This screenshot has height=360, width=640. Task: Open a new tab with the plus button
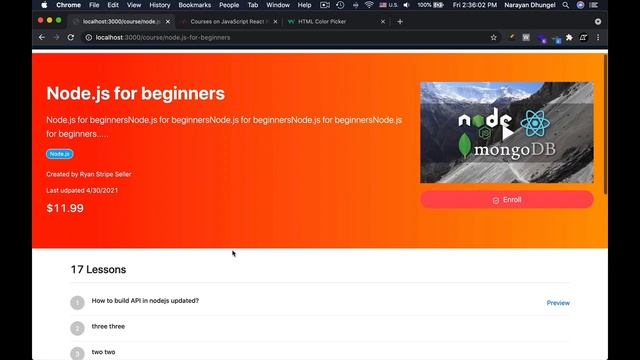[400, 22]
